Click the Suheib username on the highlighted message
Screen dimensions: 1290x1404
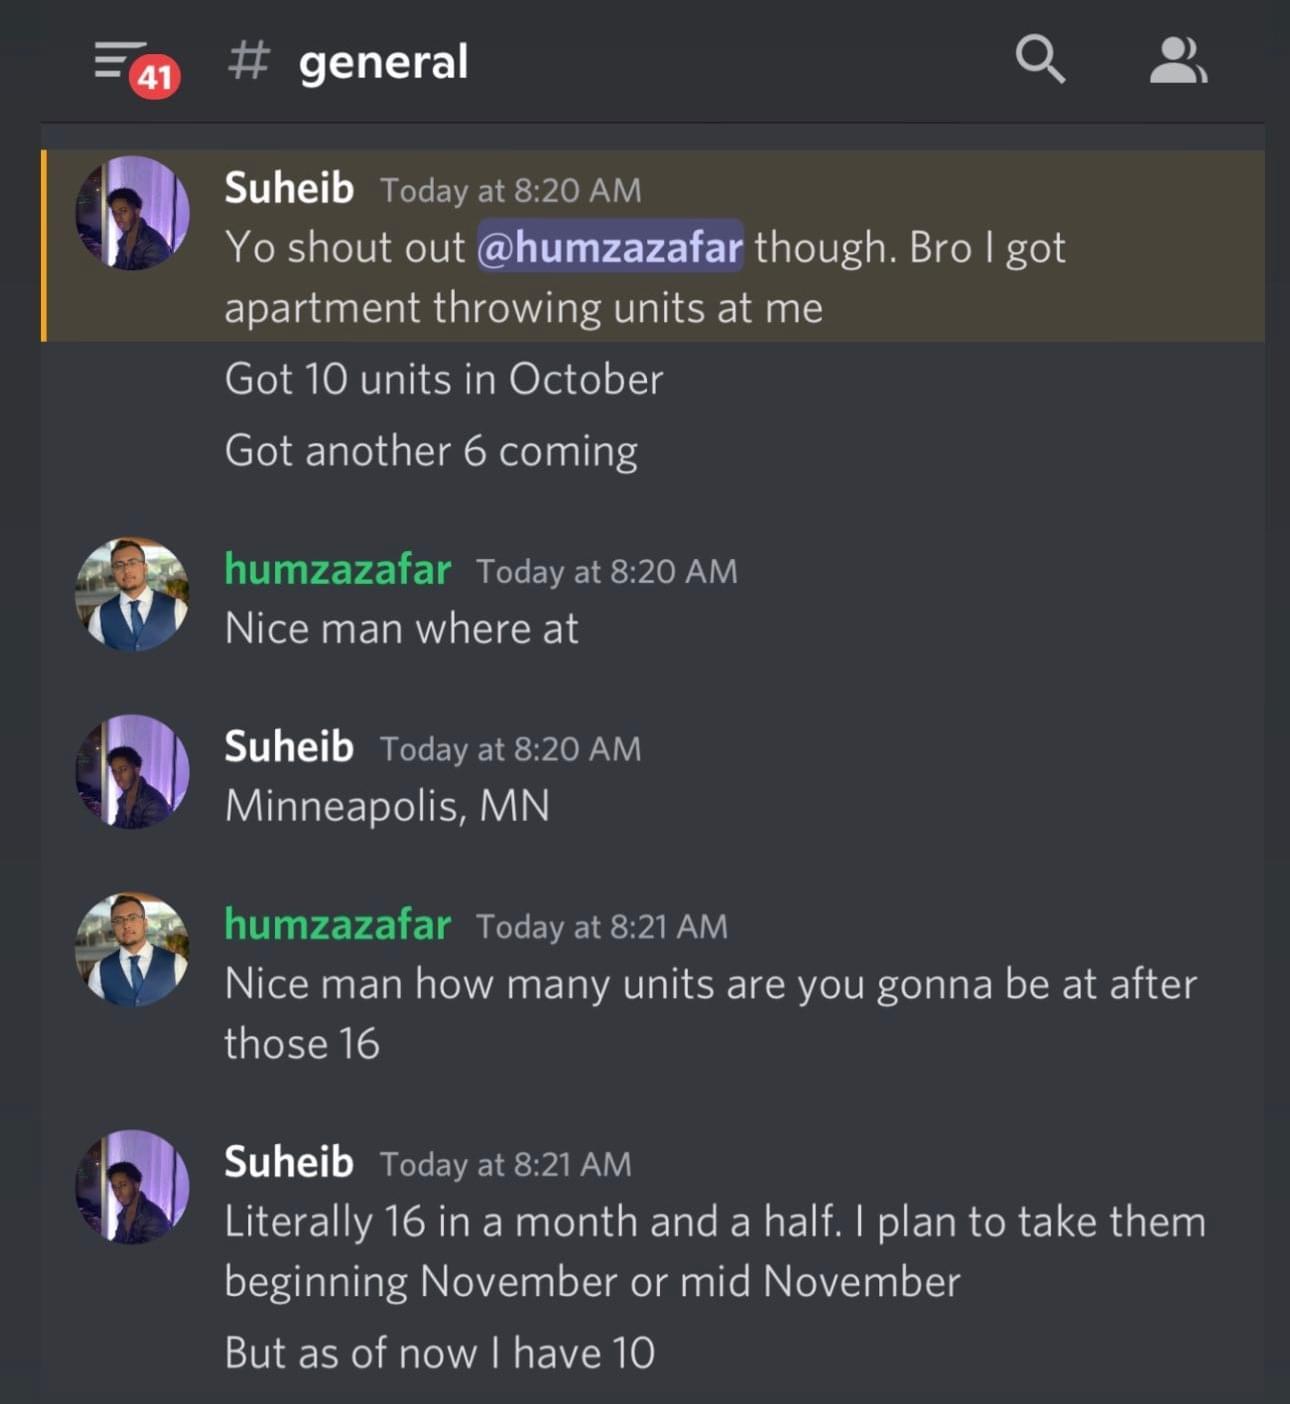(289, 188)
